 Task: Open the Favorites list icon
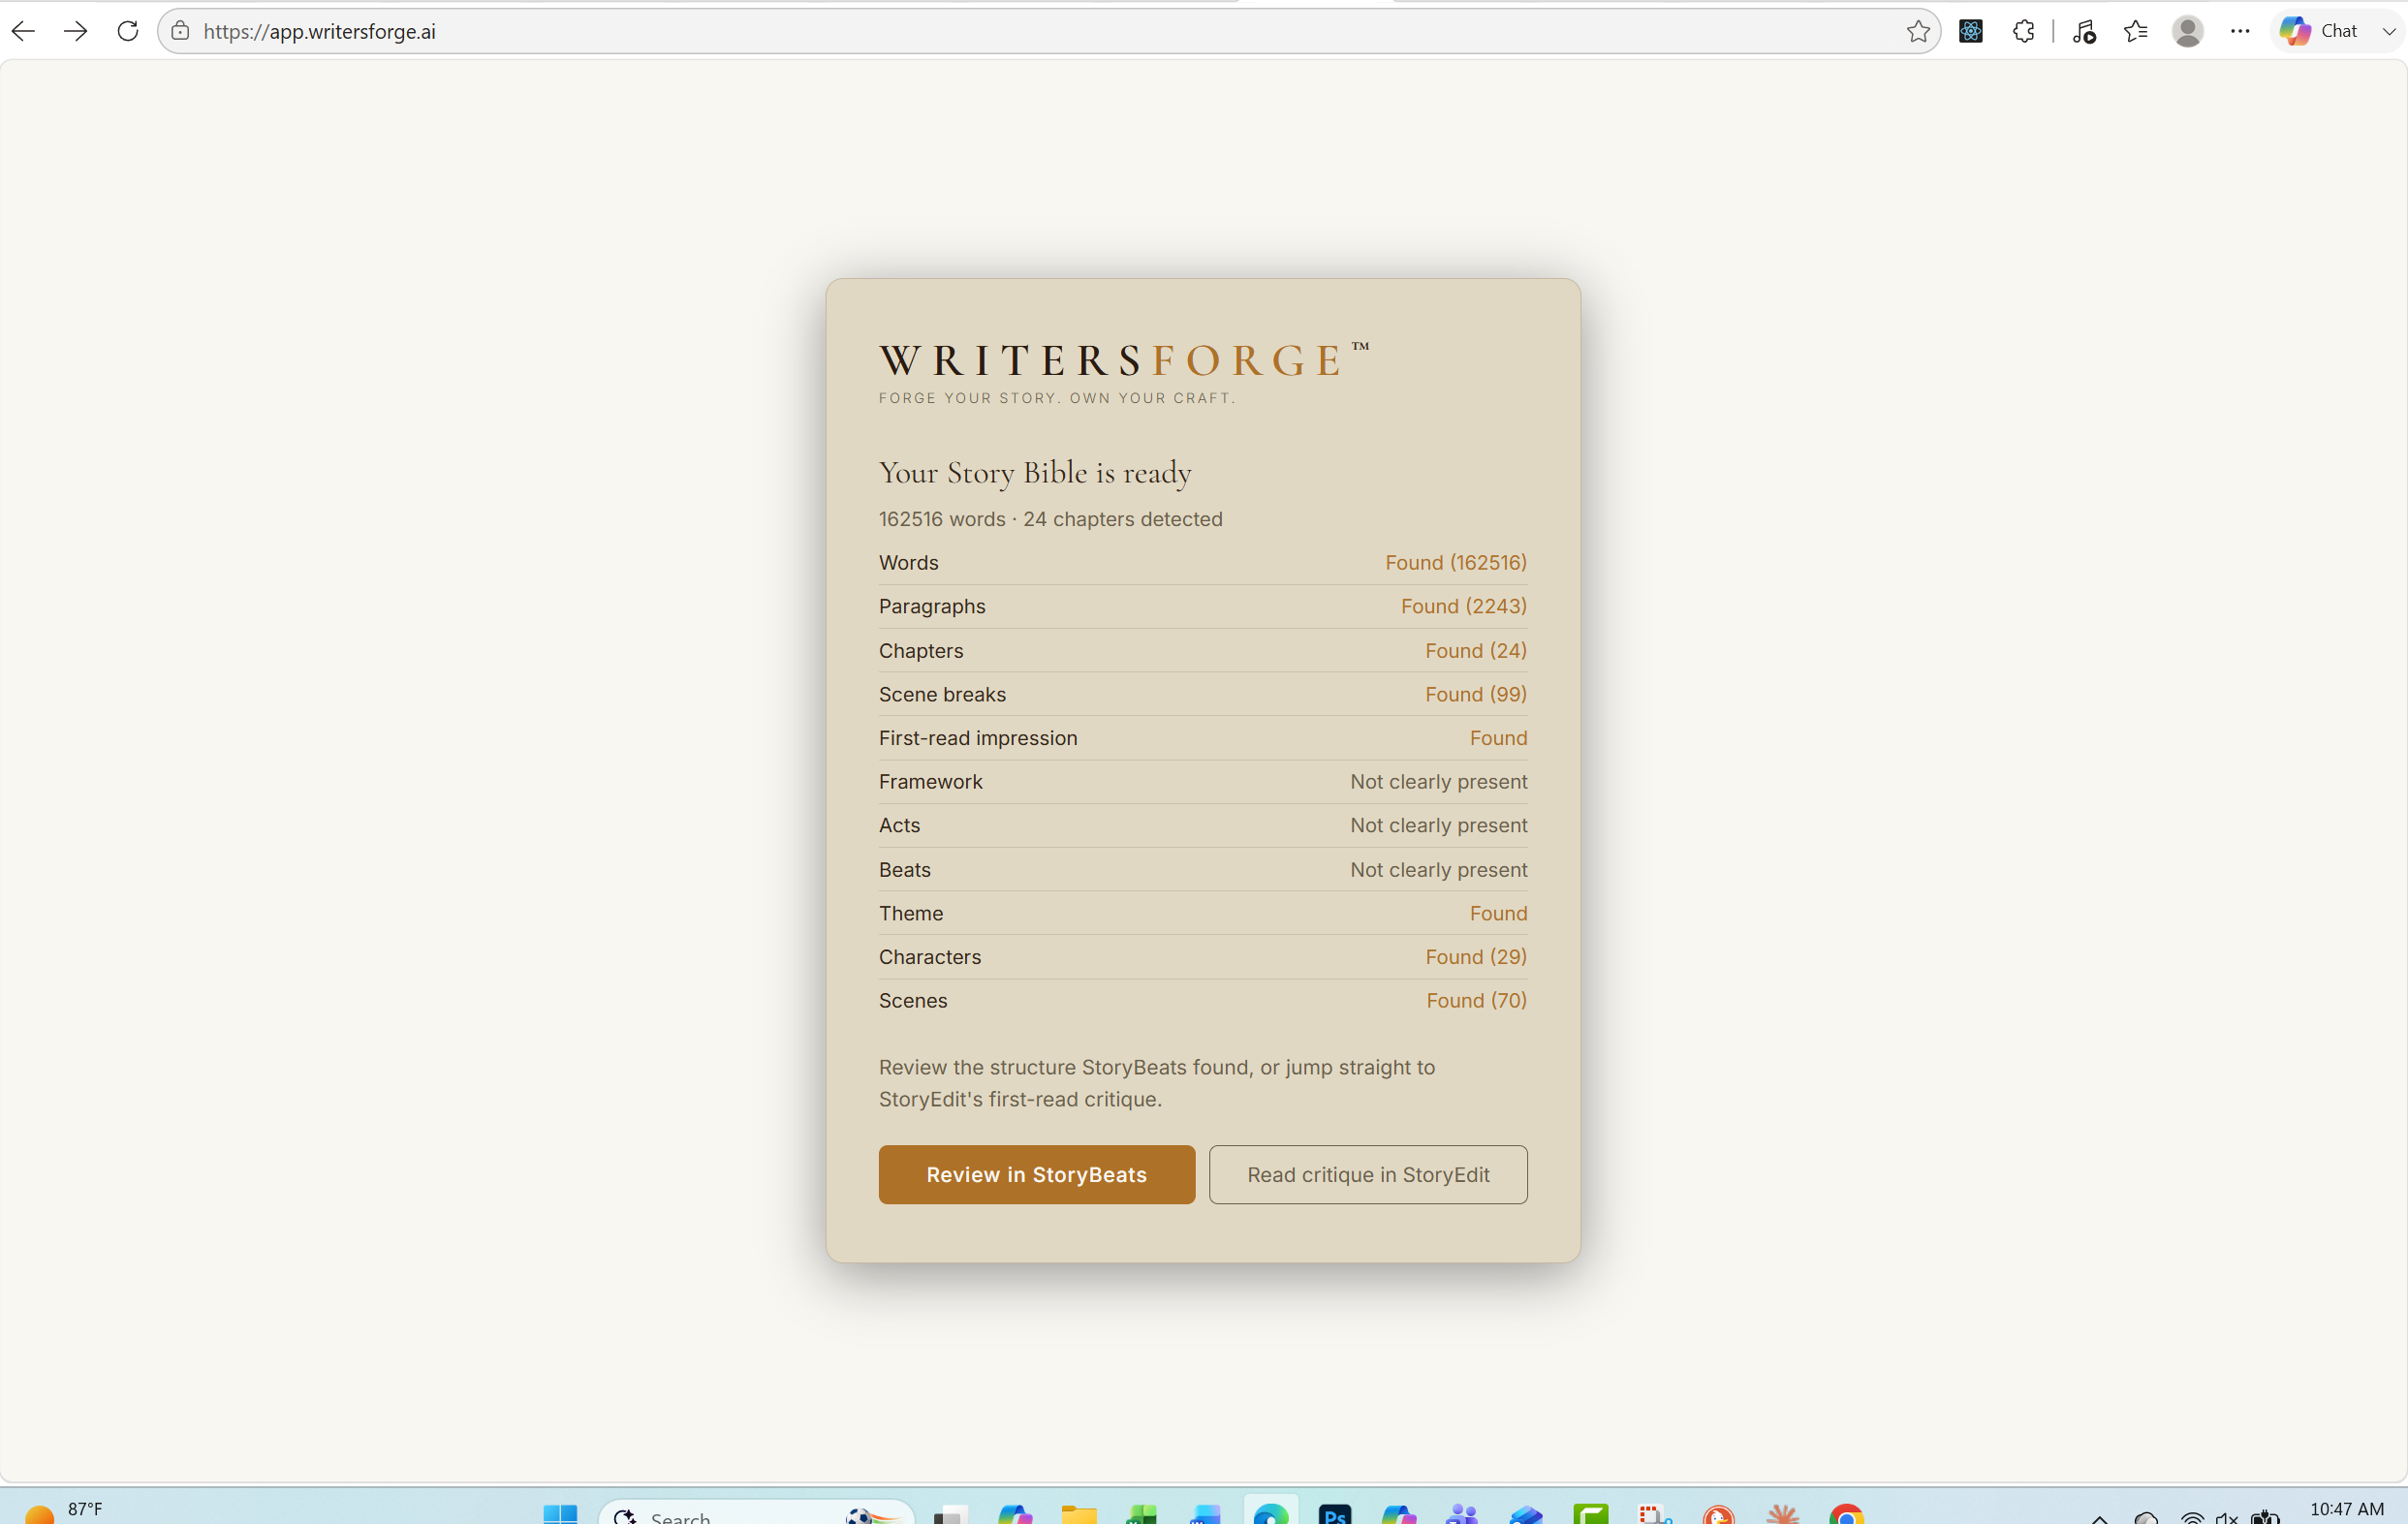2136,31
